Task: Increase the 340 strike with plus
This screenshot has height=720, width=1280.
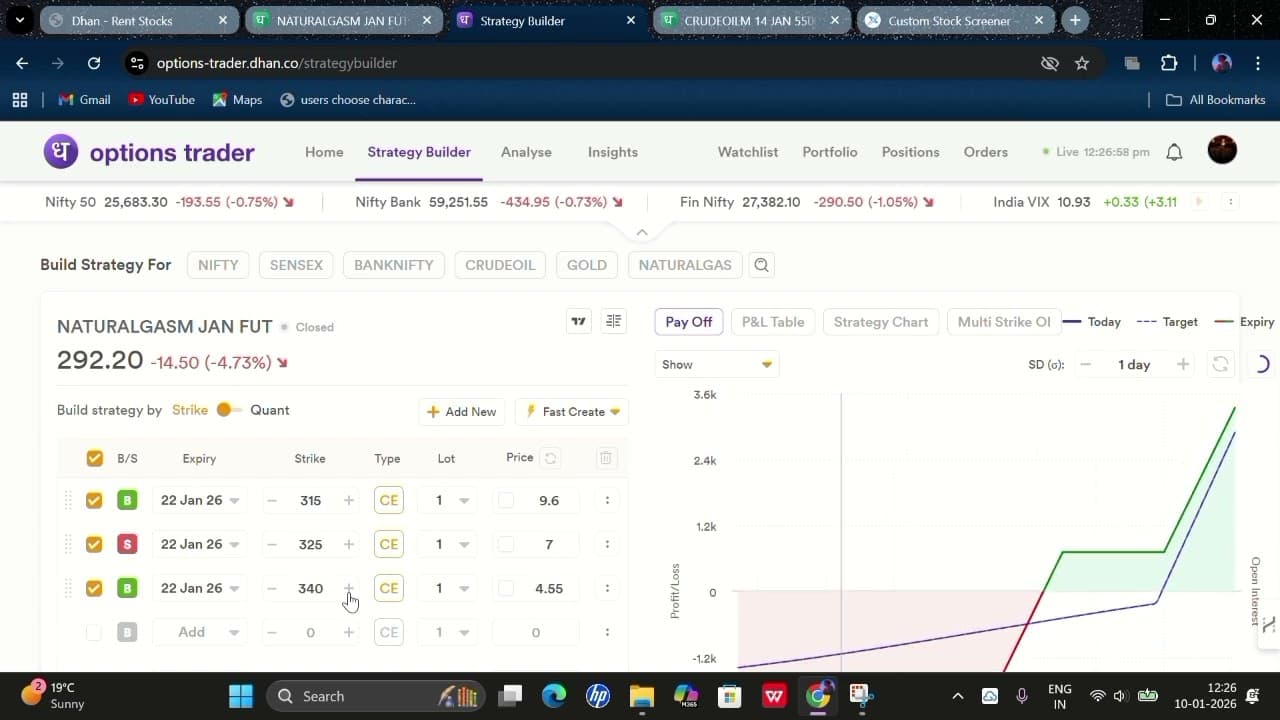Action: 349,588
